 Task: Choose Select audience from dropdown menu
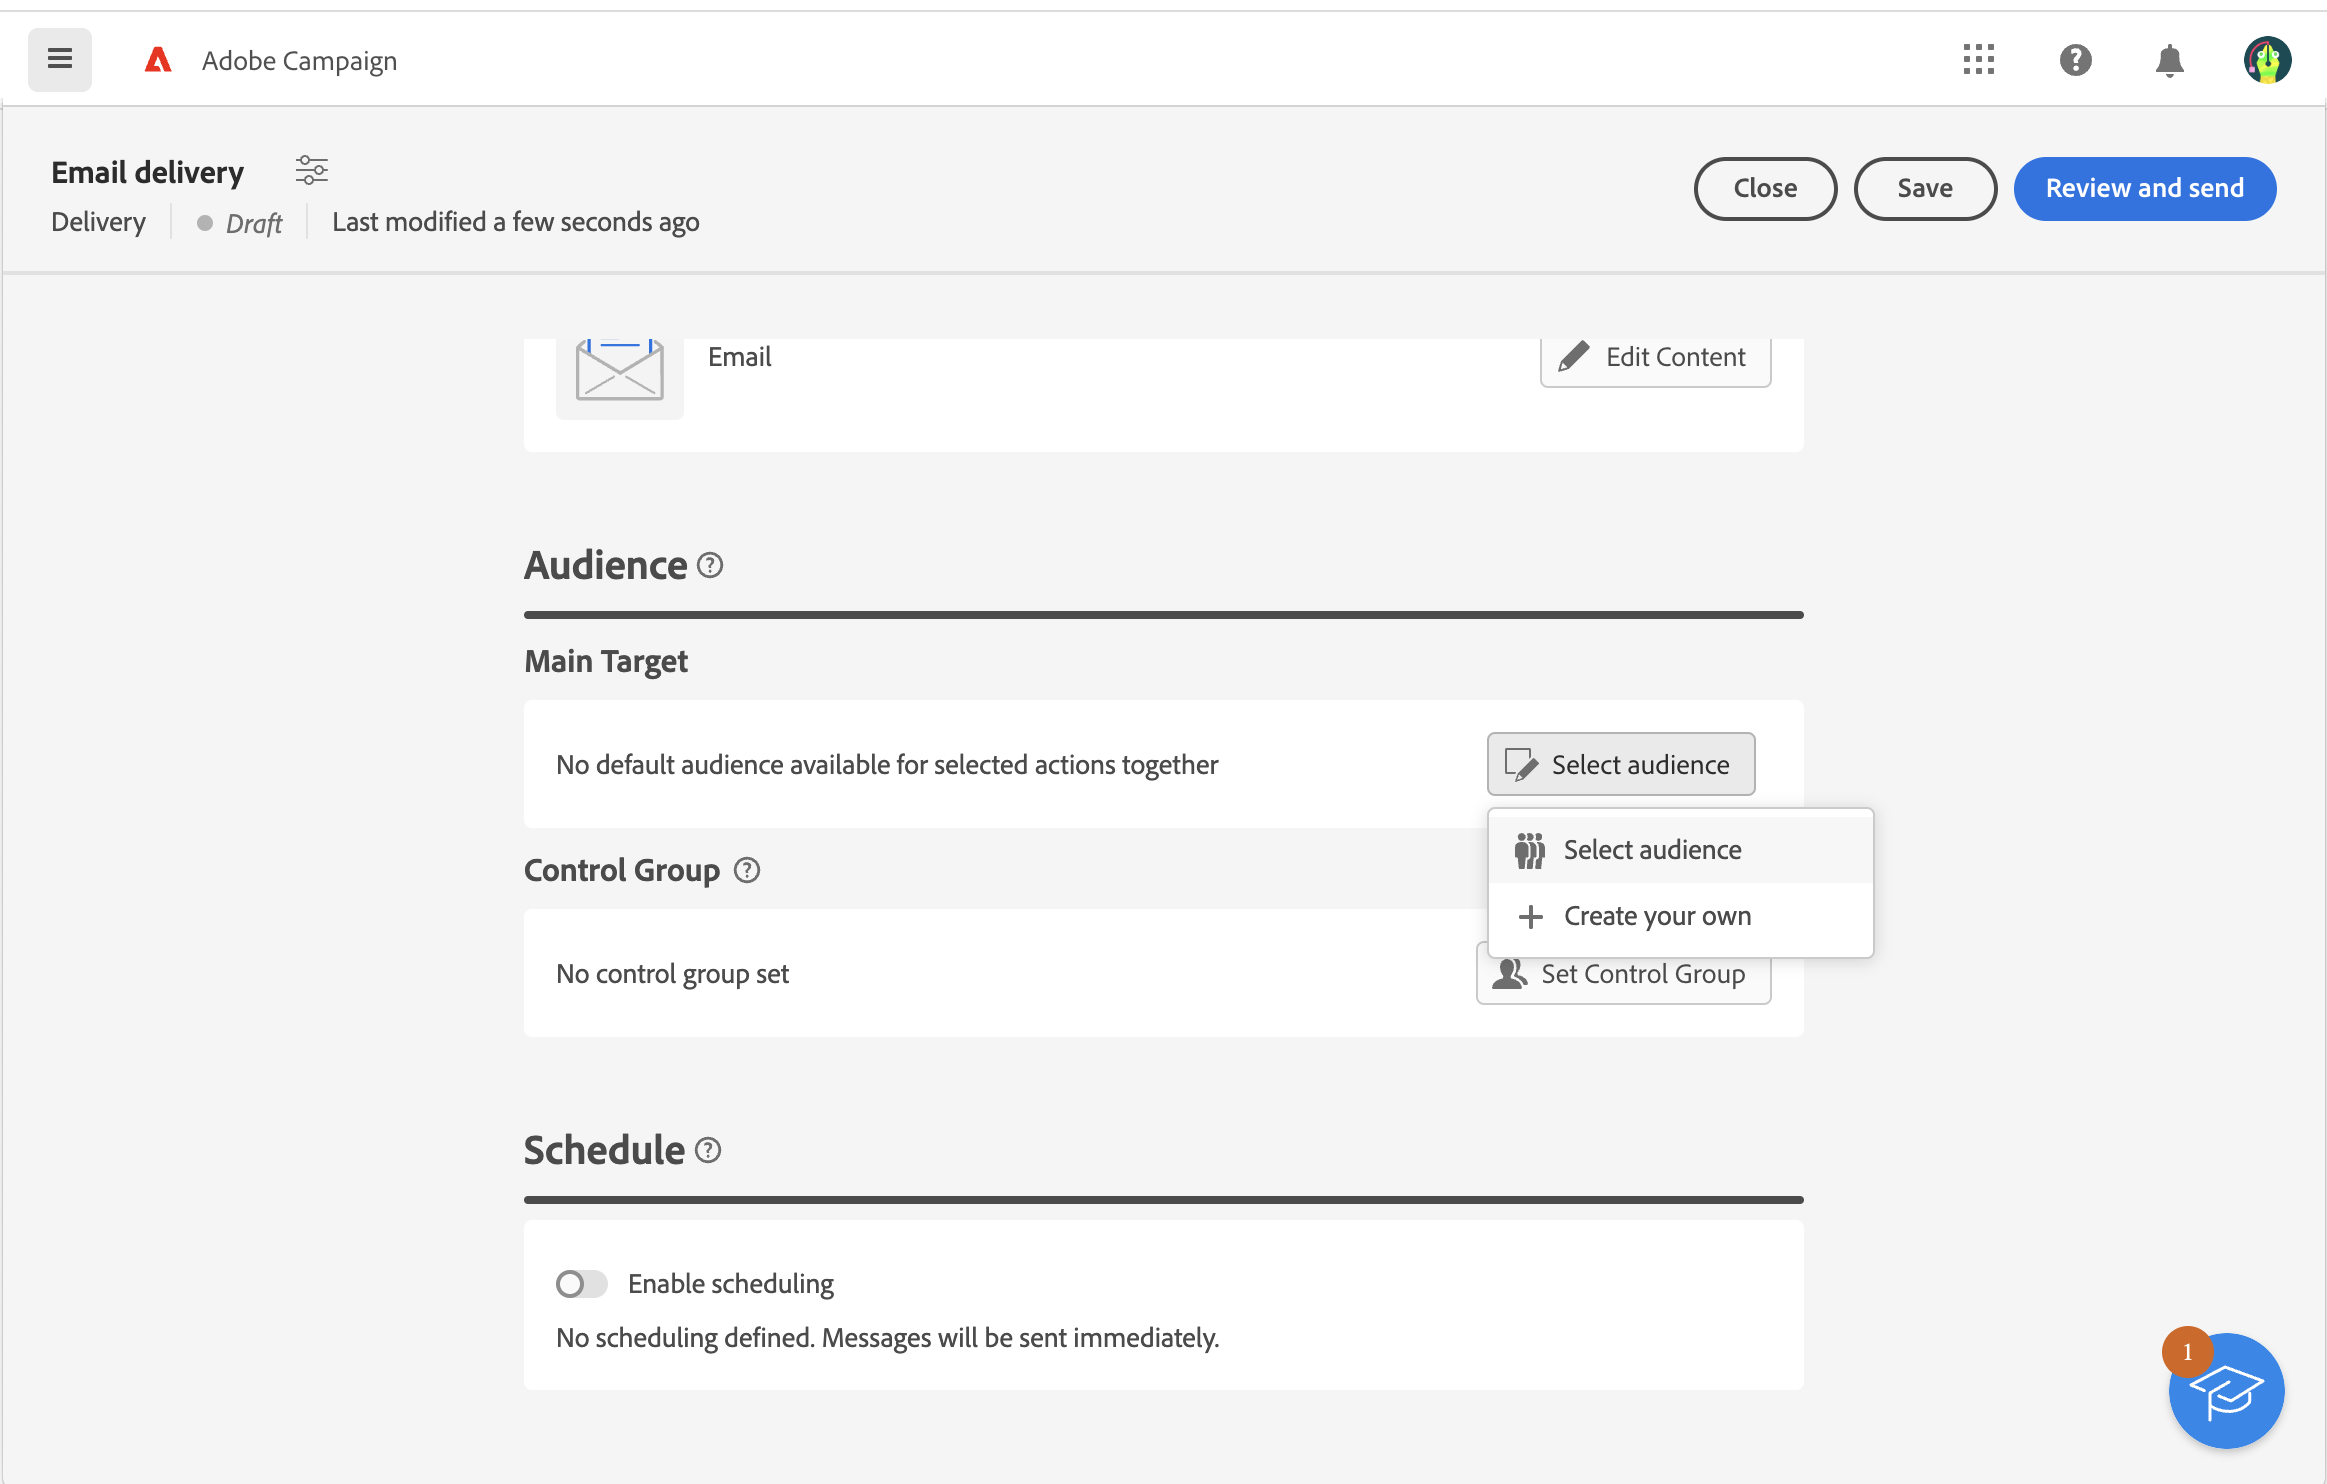[1652, 850]
